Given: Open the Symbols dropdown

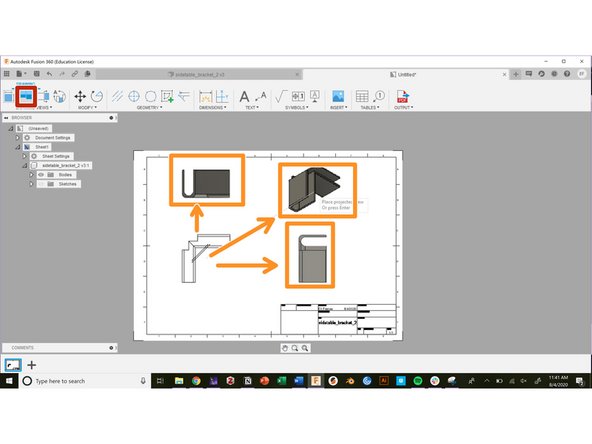Looking at the screenshot, I should [297, 108].
